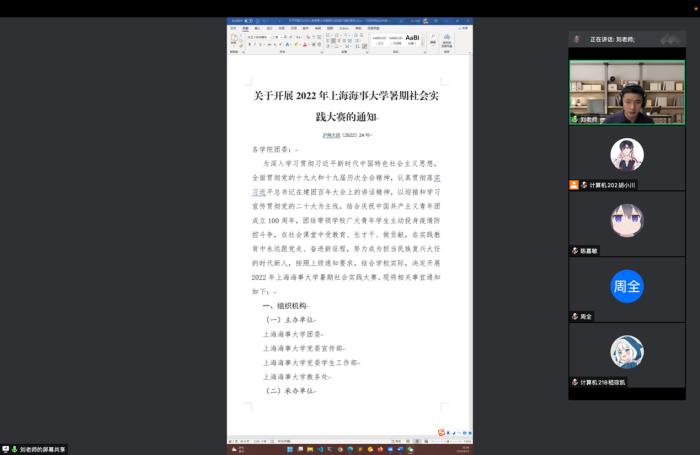
Task: Toggle italic formatting in Word ribbon
Action: click(255, 45)
